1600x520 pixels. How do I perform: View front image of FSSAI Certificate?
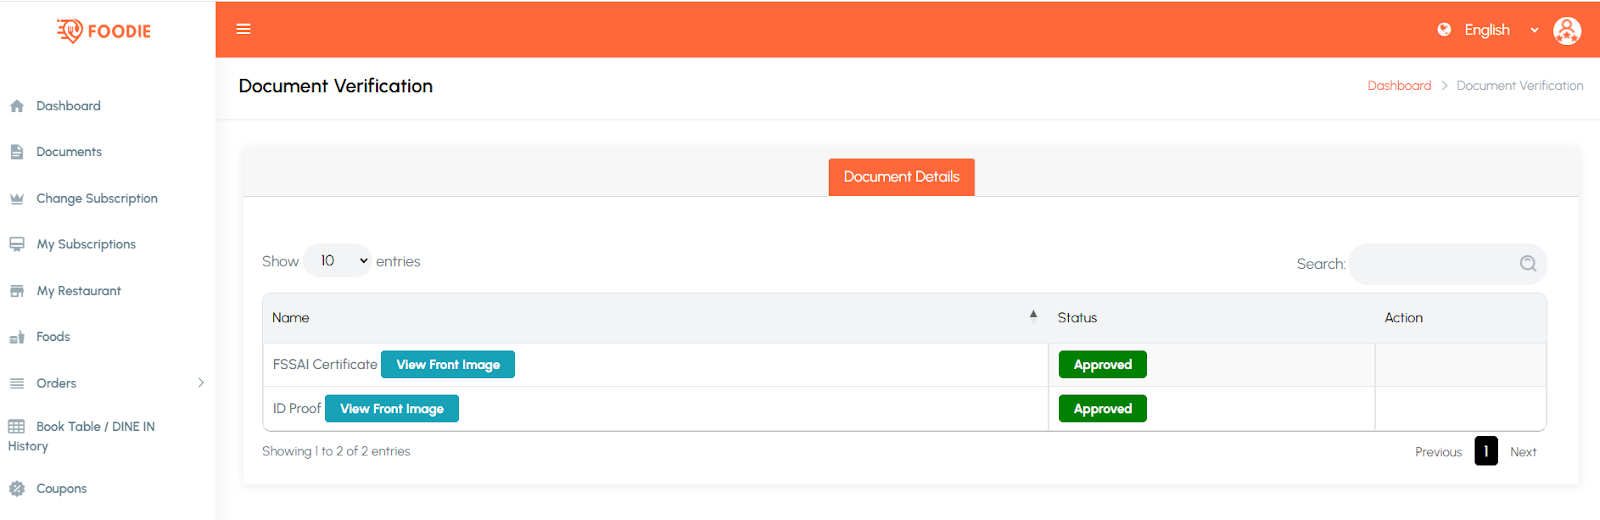[x=448, y=365]
